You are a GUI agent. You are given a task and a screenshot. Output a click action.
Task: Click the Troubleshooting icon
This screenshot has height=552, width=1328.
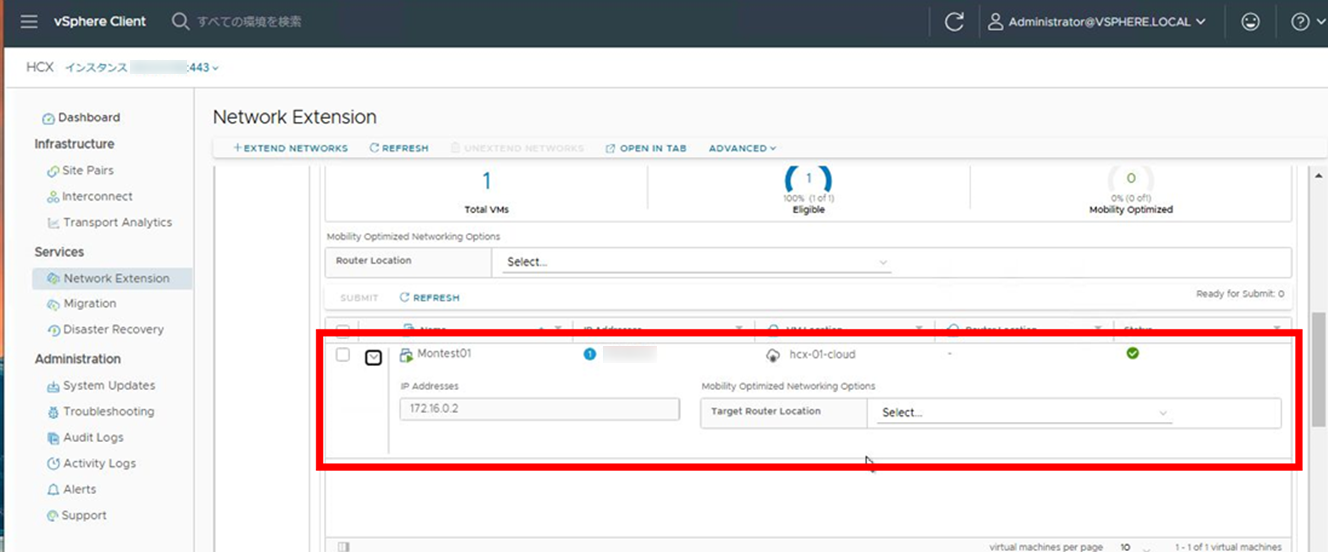point(54,412)
